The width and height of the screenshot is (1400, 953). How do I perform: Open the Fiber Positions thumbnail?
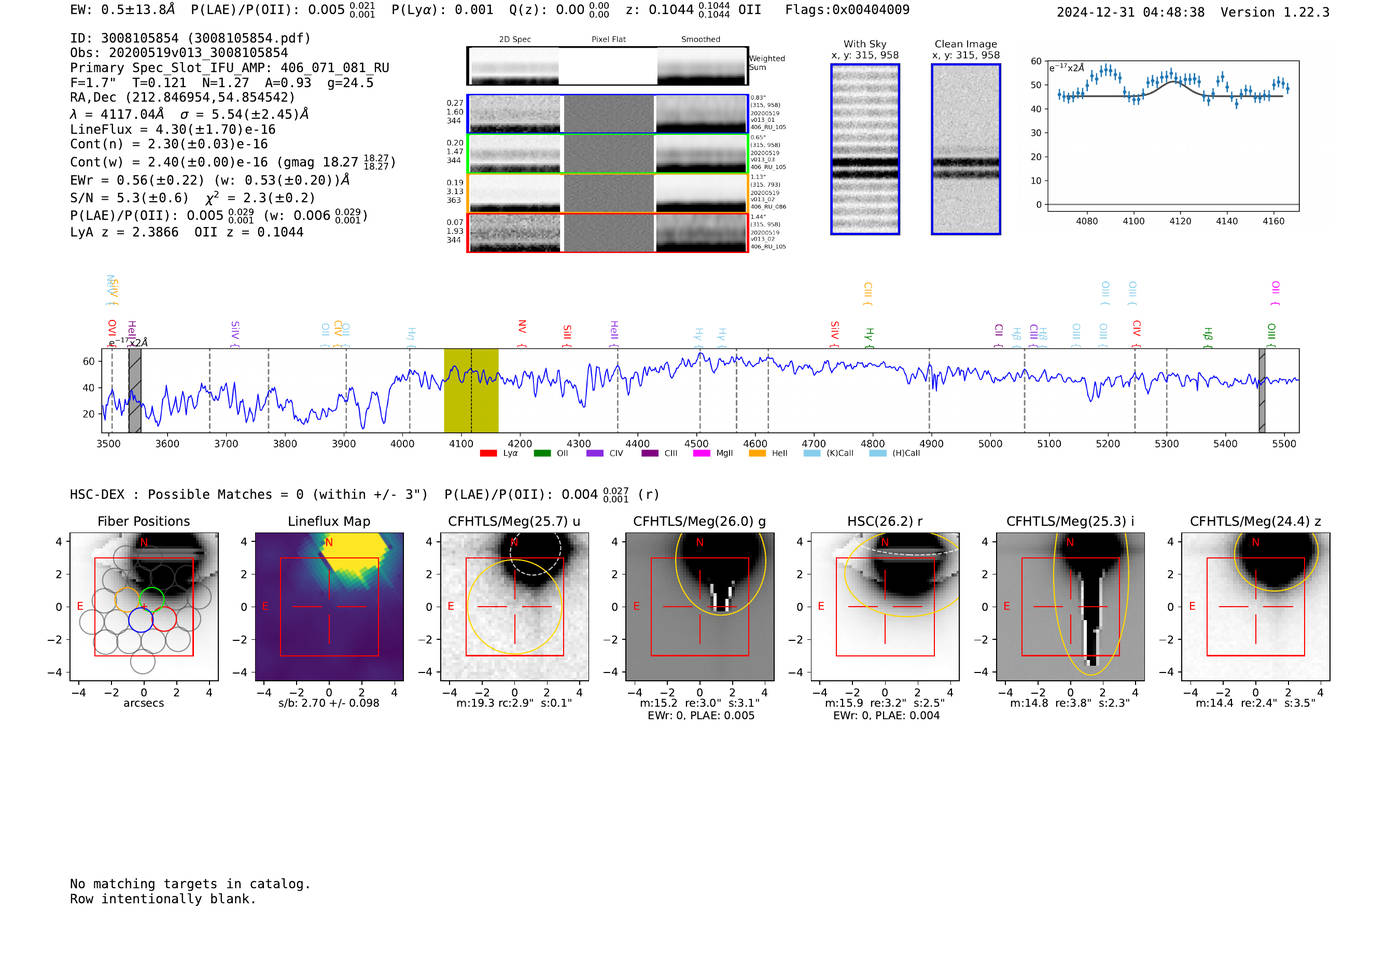[144, 606]
